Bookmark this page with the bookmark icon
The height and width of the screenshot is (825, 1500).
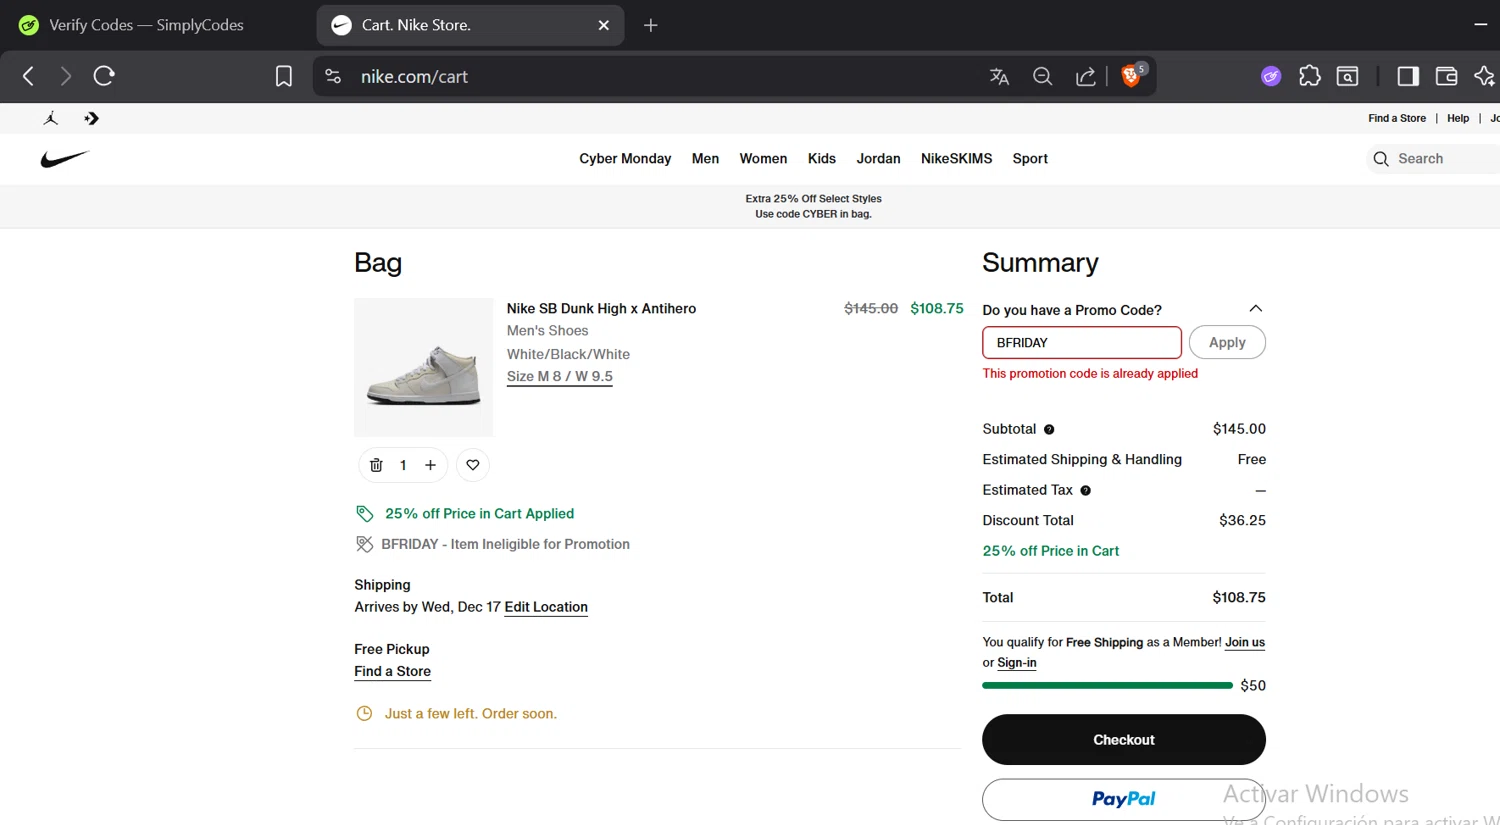(284, 76)
